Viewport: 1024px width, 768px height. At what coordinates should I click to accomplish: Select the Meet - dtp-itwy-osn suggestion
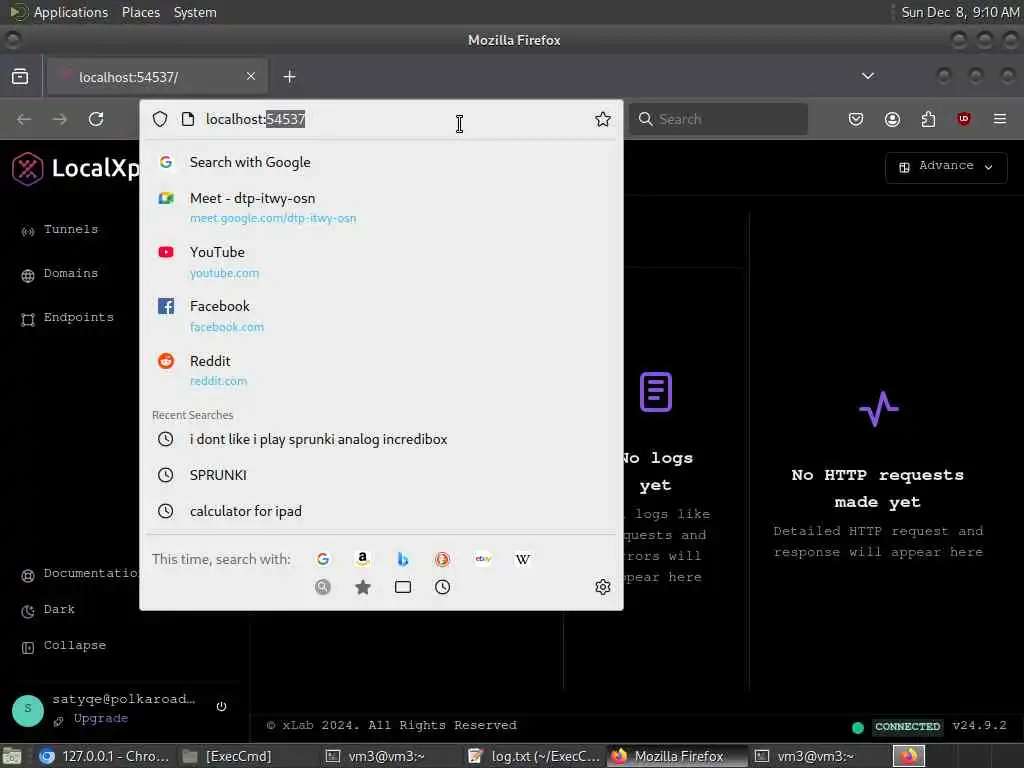point(381,207)
